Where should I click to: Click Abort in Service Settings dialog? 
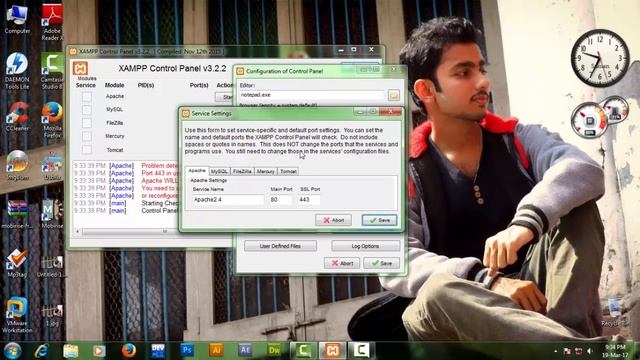click(x=333, y=220)
